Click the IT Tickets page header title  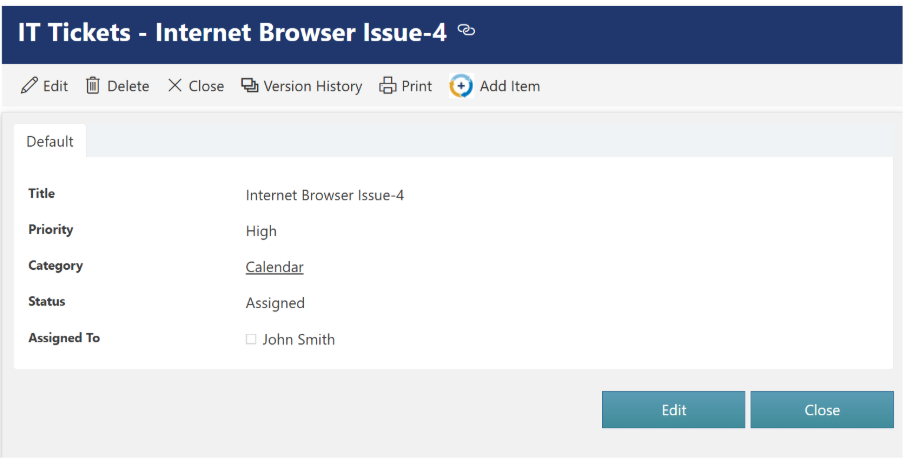coord(232,32)
